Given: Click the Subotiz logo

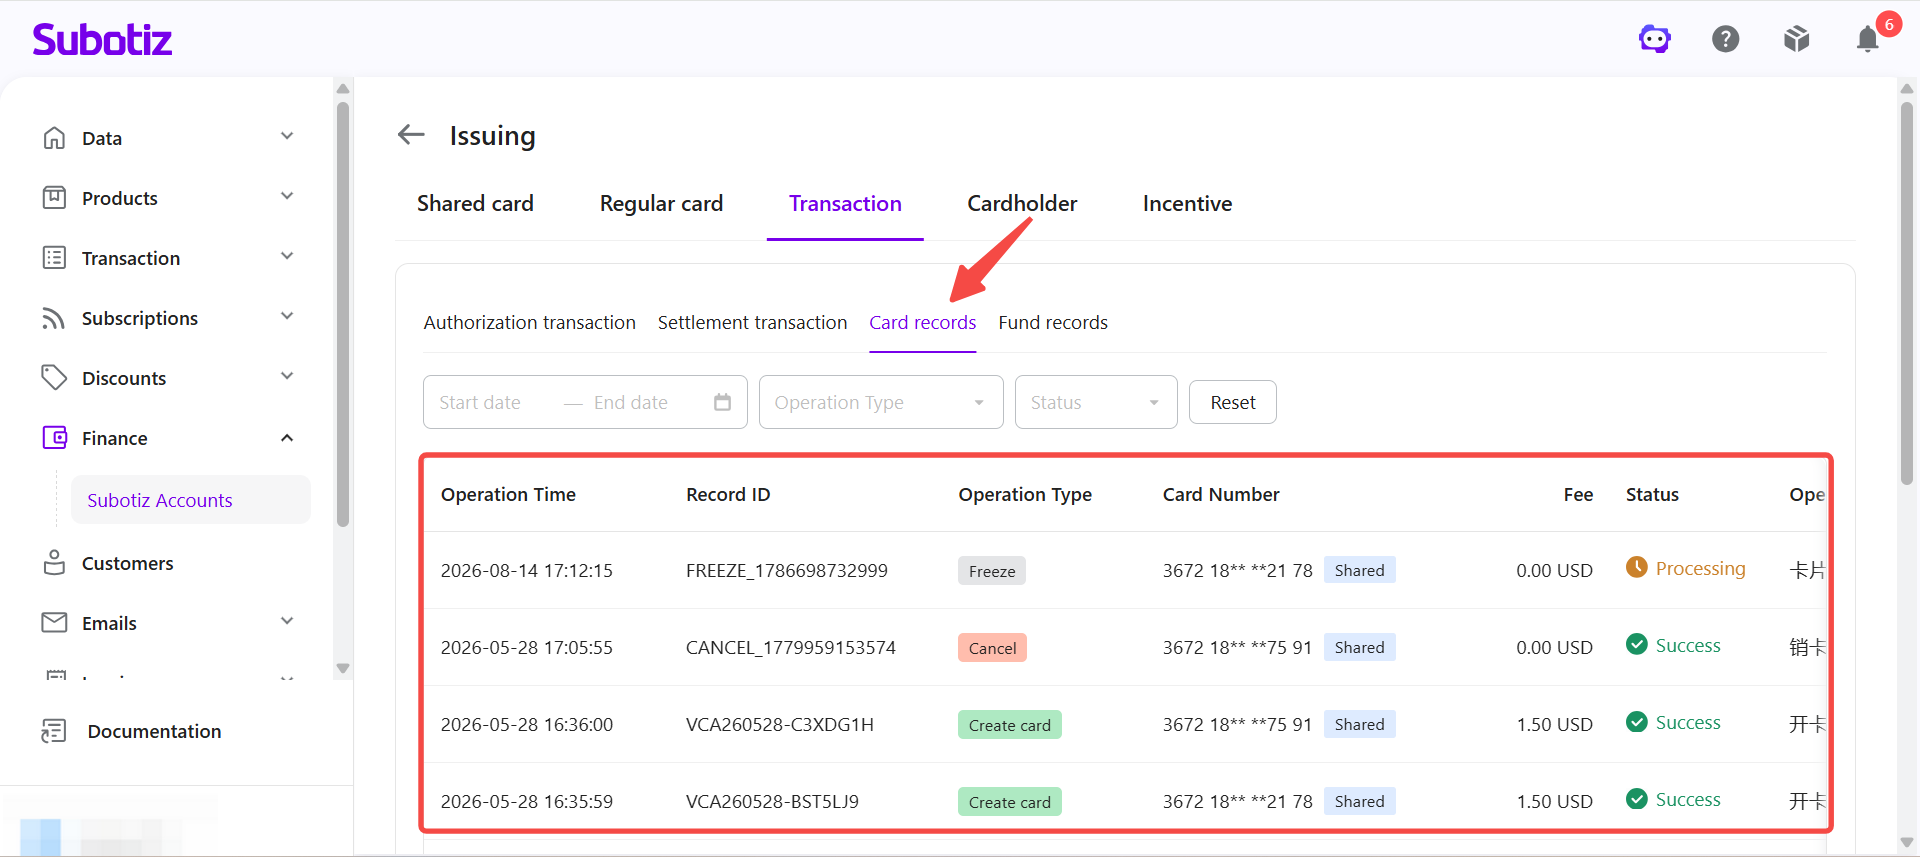Looking at the screenshot, I should [102, 39].
